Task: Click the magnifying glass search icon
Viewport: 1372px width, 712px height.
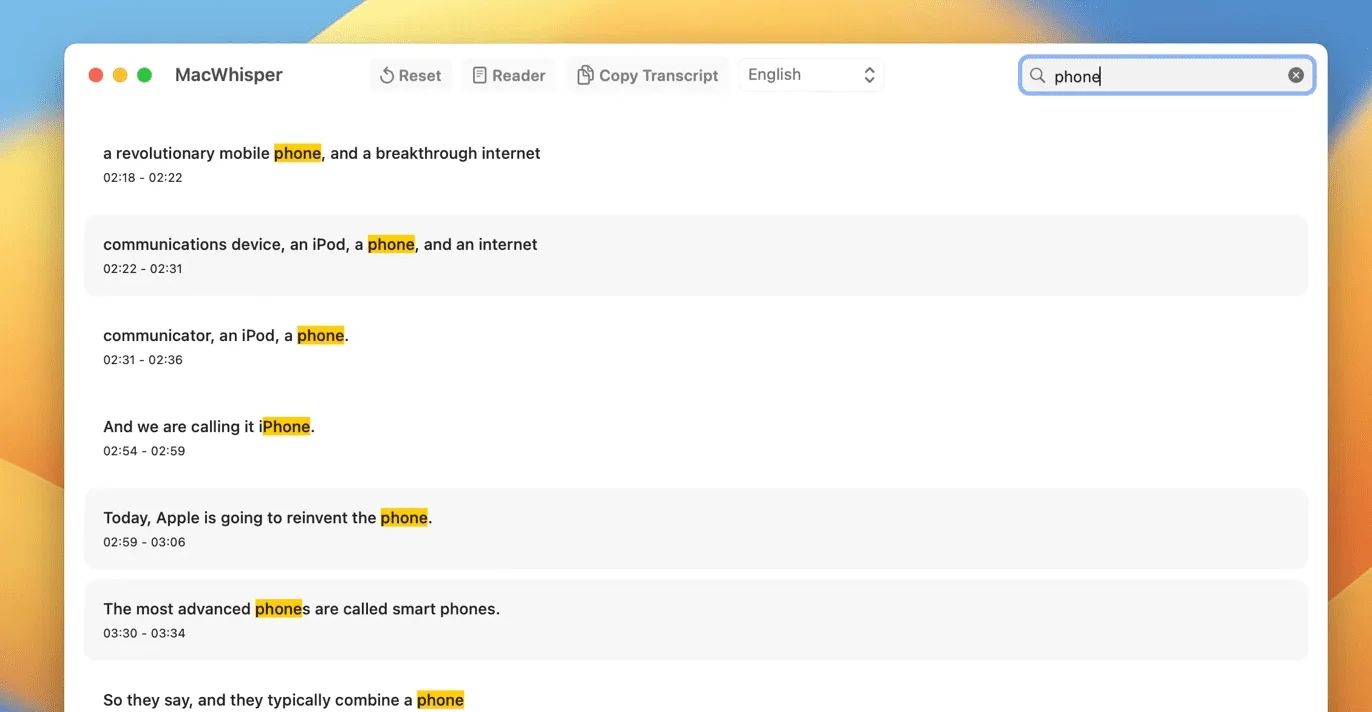Action: (1038, 75)
